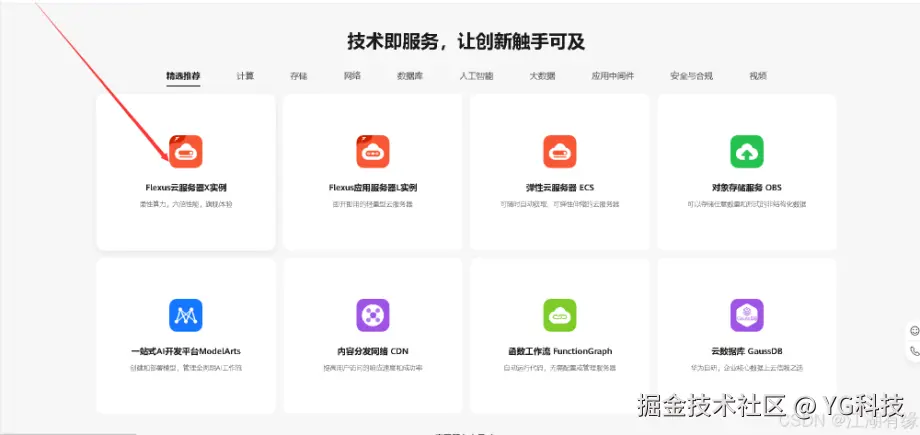Viewport: 920px width, 435px height.
Task: Open the Flexus应用服务器L实例 title link
Action: point(373,188)
